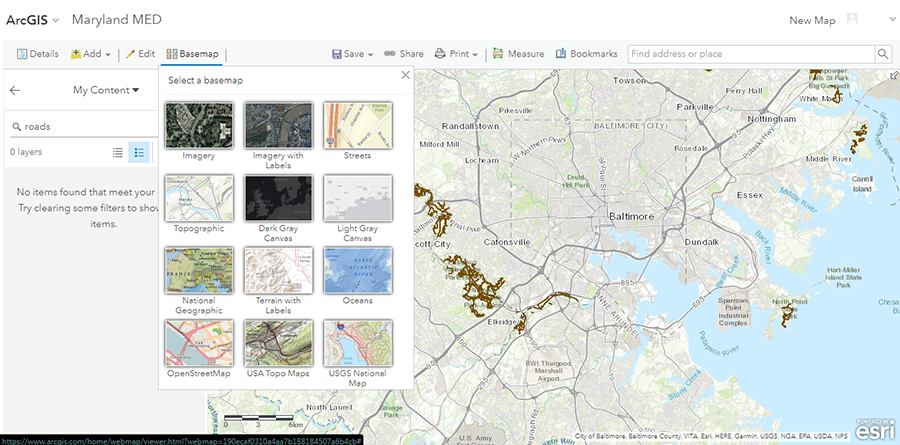Select the Imagery basemap

tap(199, 125)
